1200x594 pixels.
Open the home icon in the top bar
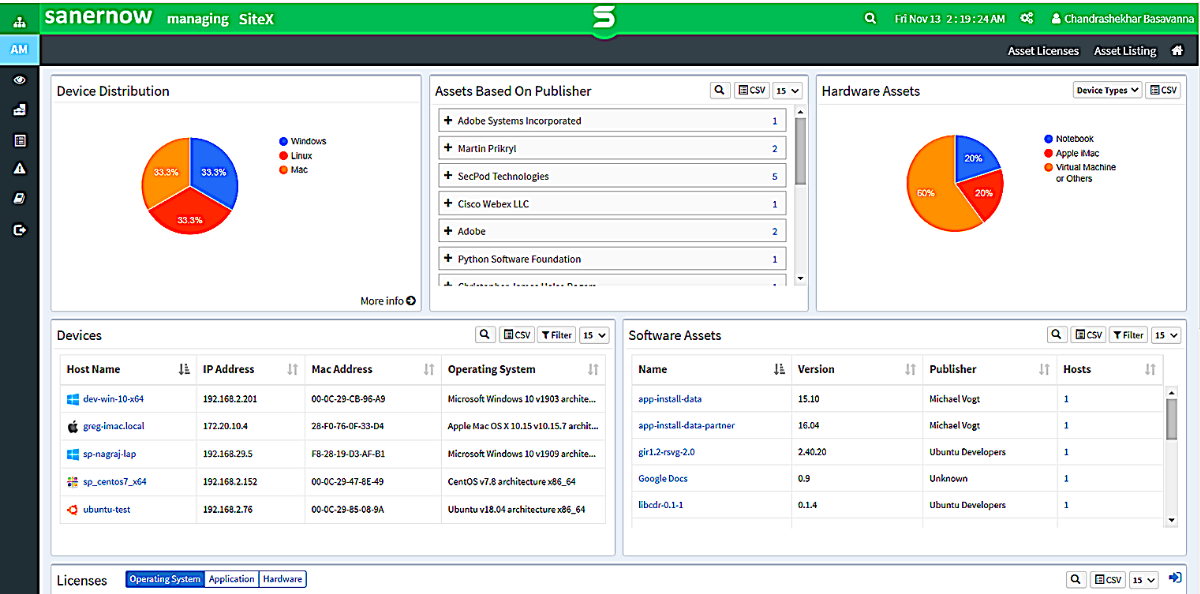pyautogui.click(x=1178, y=50)
